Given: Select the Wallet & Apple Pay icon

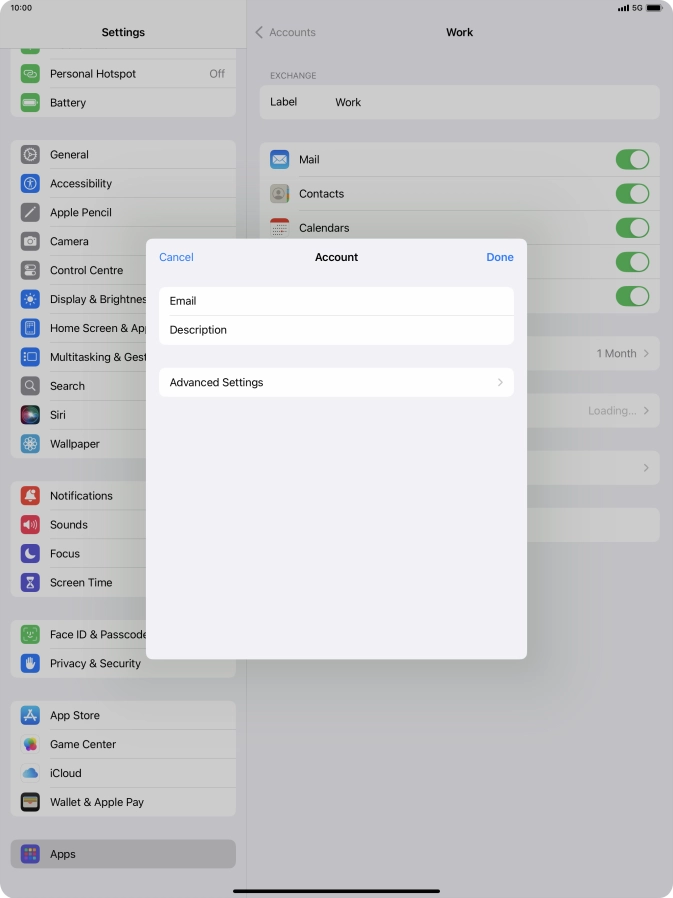Looking at the screenshot, I should tap(30, 803).
